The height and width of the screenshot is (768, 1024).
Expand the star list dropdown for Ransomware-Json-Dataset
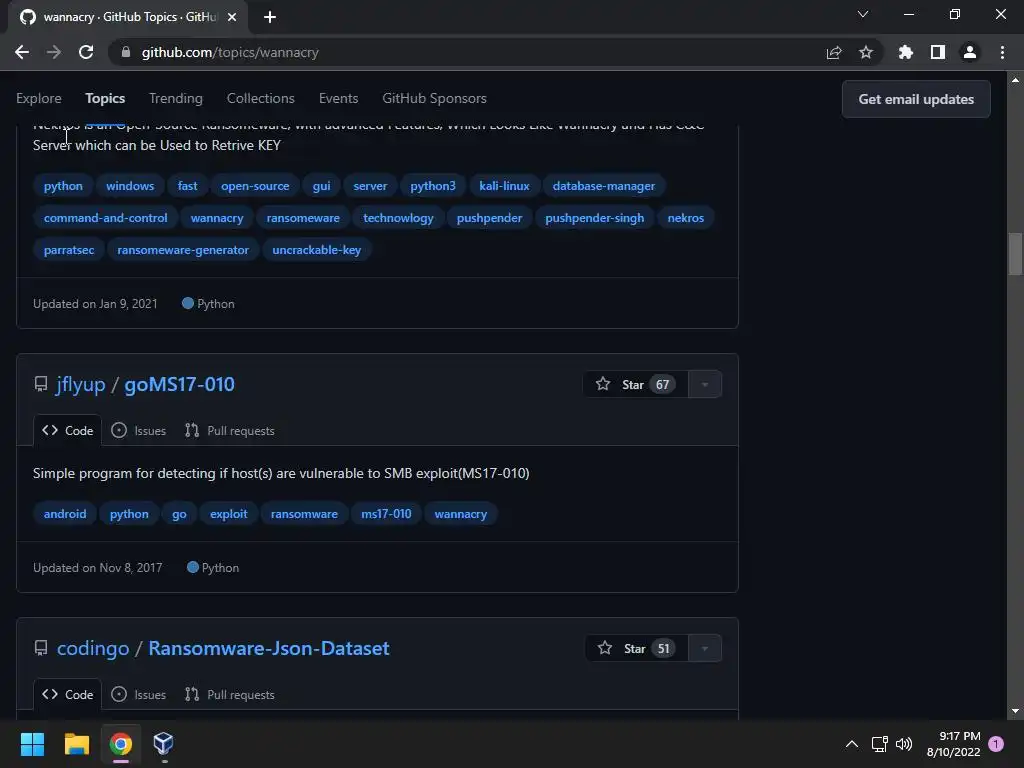click(705, 648)
